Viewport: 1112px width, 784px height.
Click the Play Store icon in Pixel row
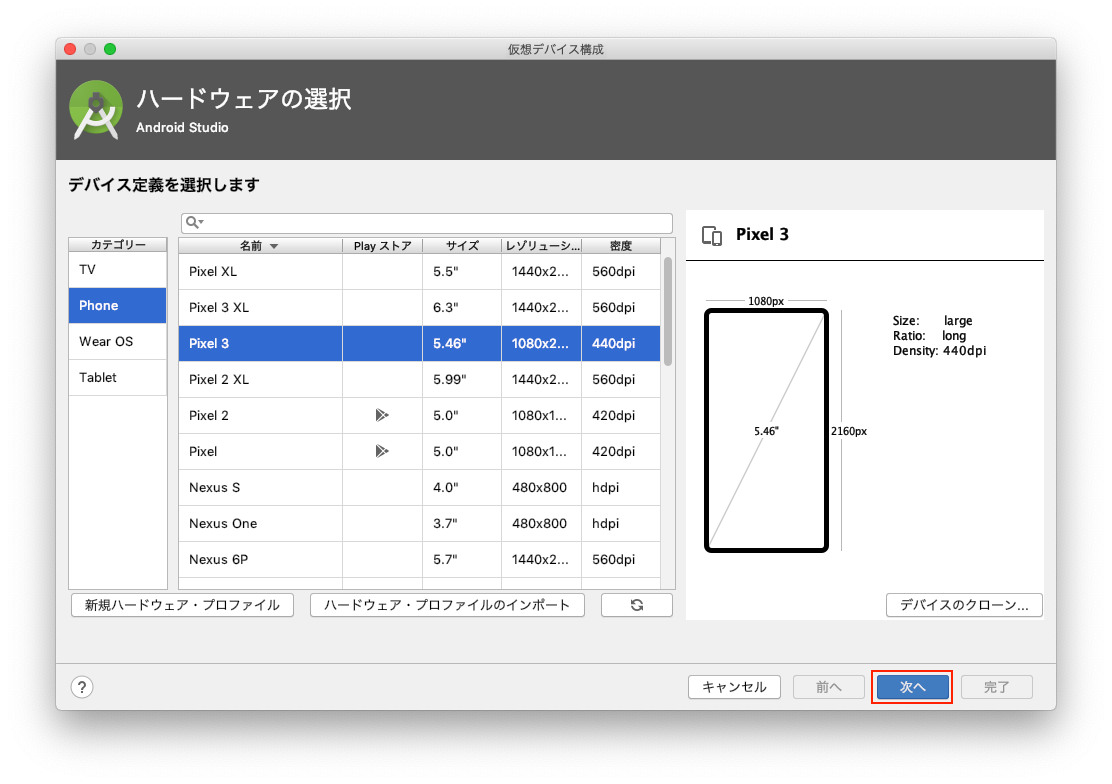tap(381, 451)
